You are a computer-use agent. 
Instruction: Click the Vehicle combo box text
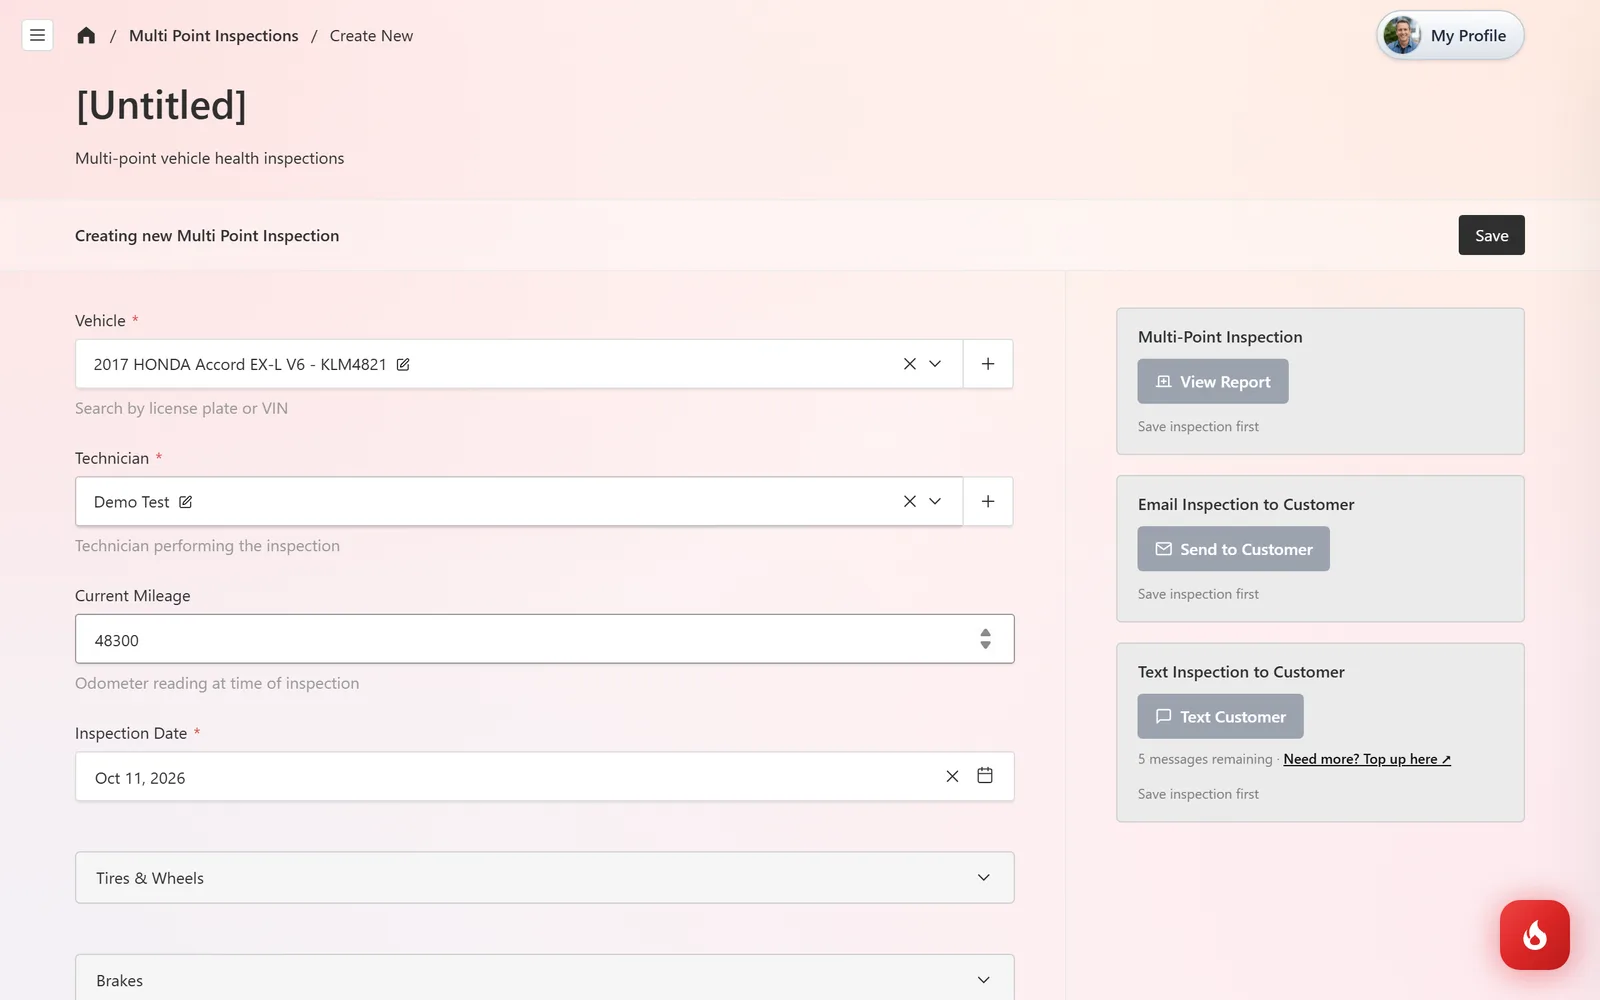click(x=240, y=364)
